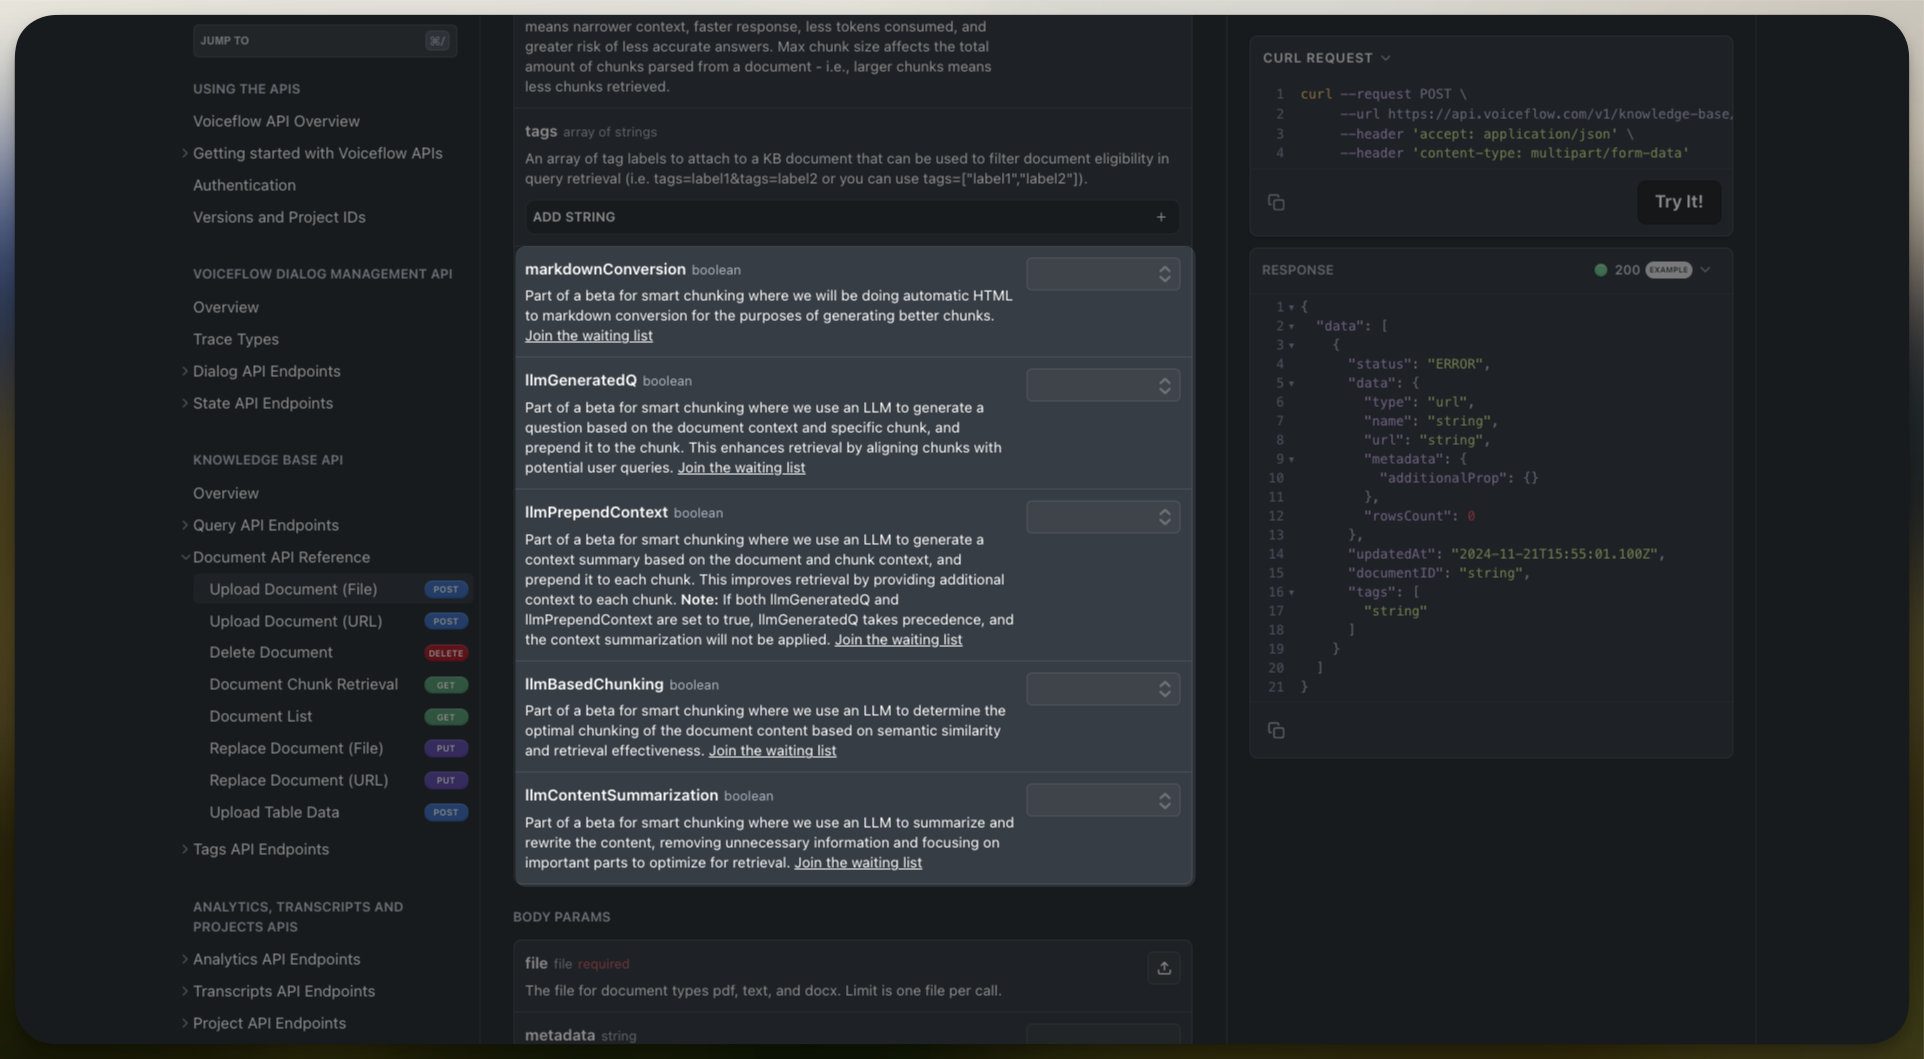Viewport: 1924px width, 1059px height.
Task: Expand Project API Endpoints
Action: [x=185, y=1023]
